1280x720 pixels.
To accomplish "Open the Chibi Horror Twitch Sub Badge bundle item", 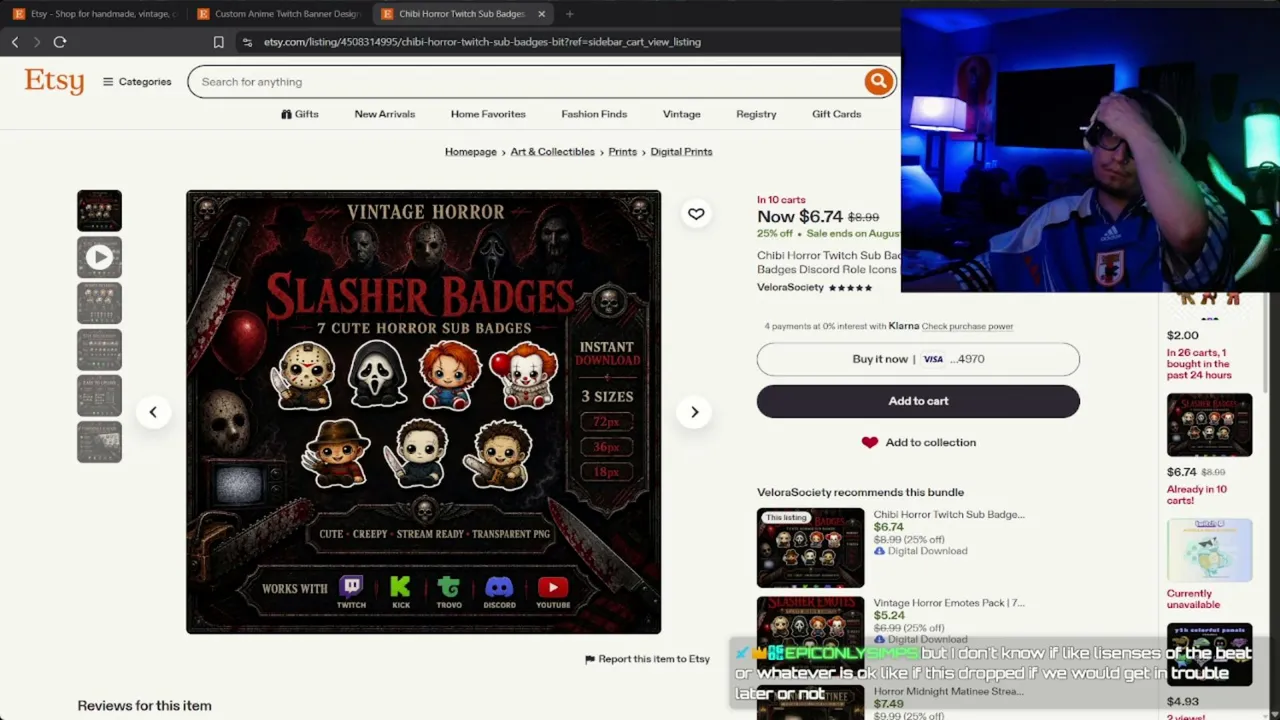I will click(949, 515).
